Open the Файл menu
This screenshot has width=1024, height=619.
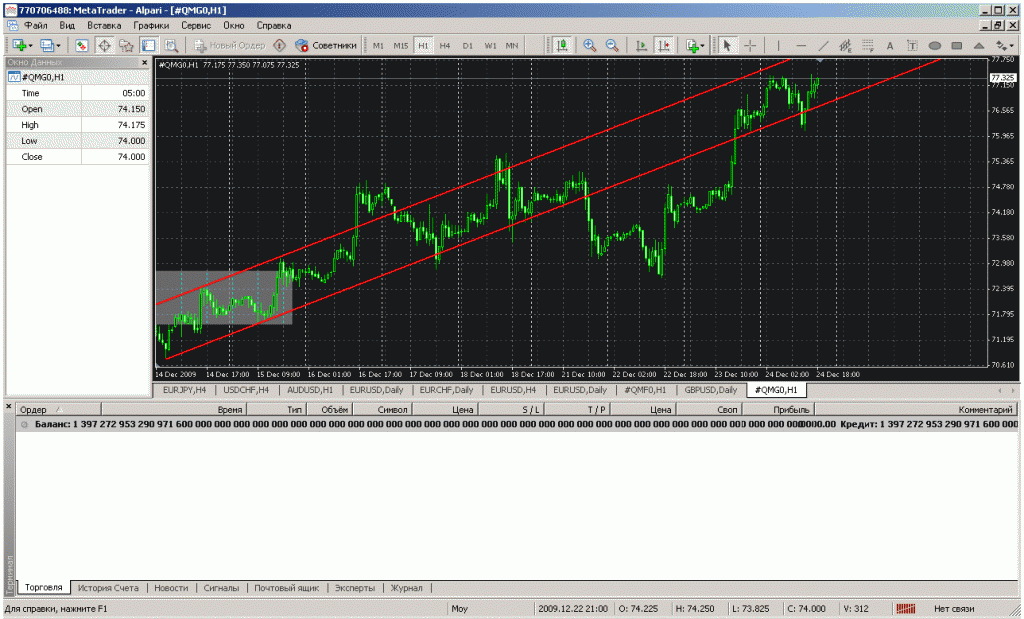tap(36, 25)
